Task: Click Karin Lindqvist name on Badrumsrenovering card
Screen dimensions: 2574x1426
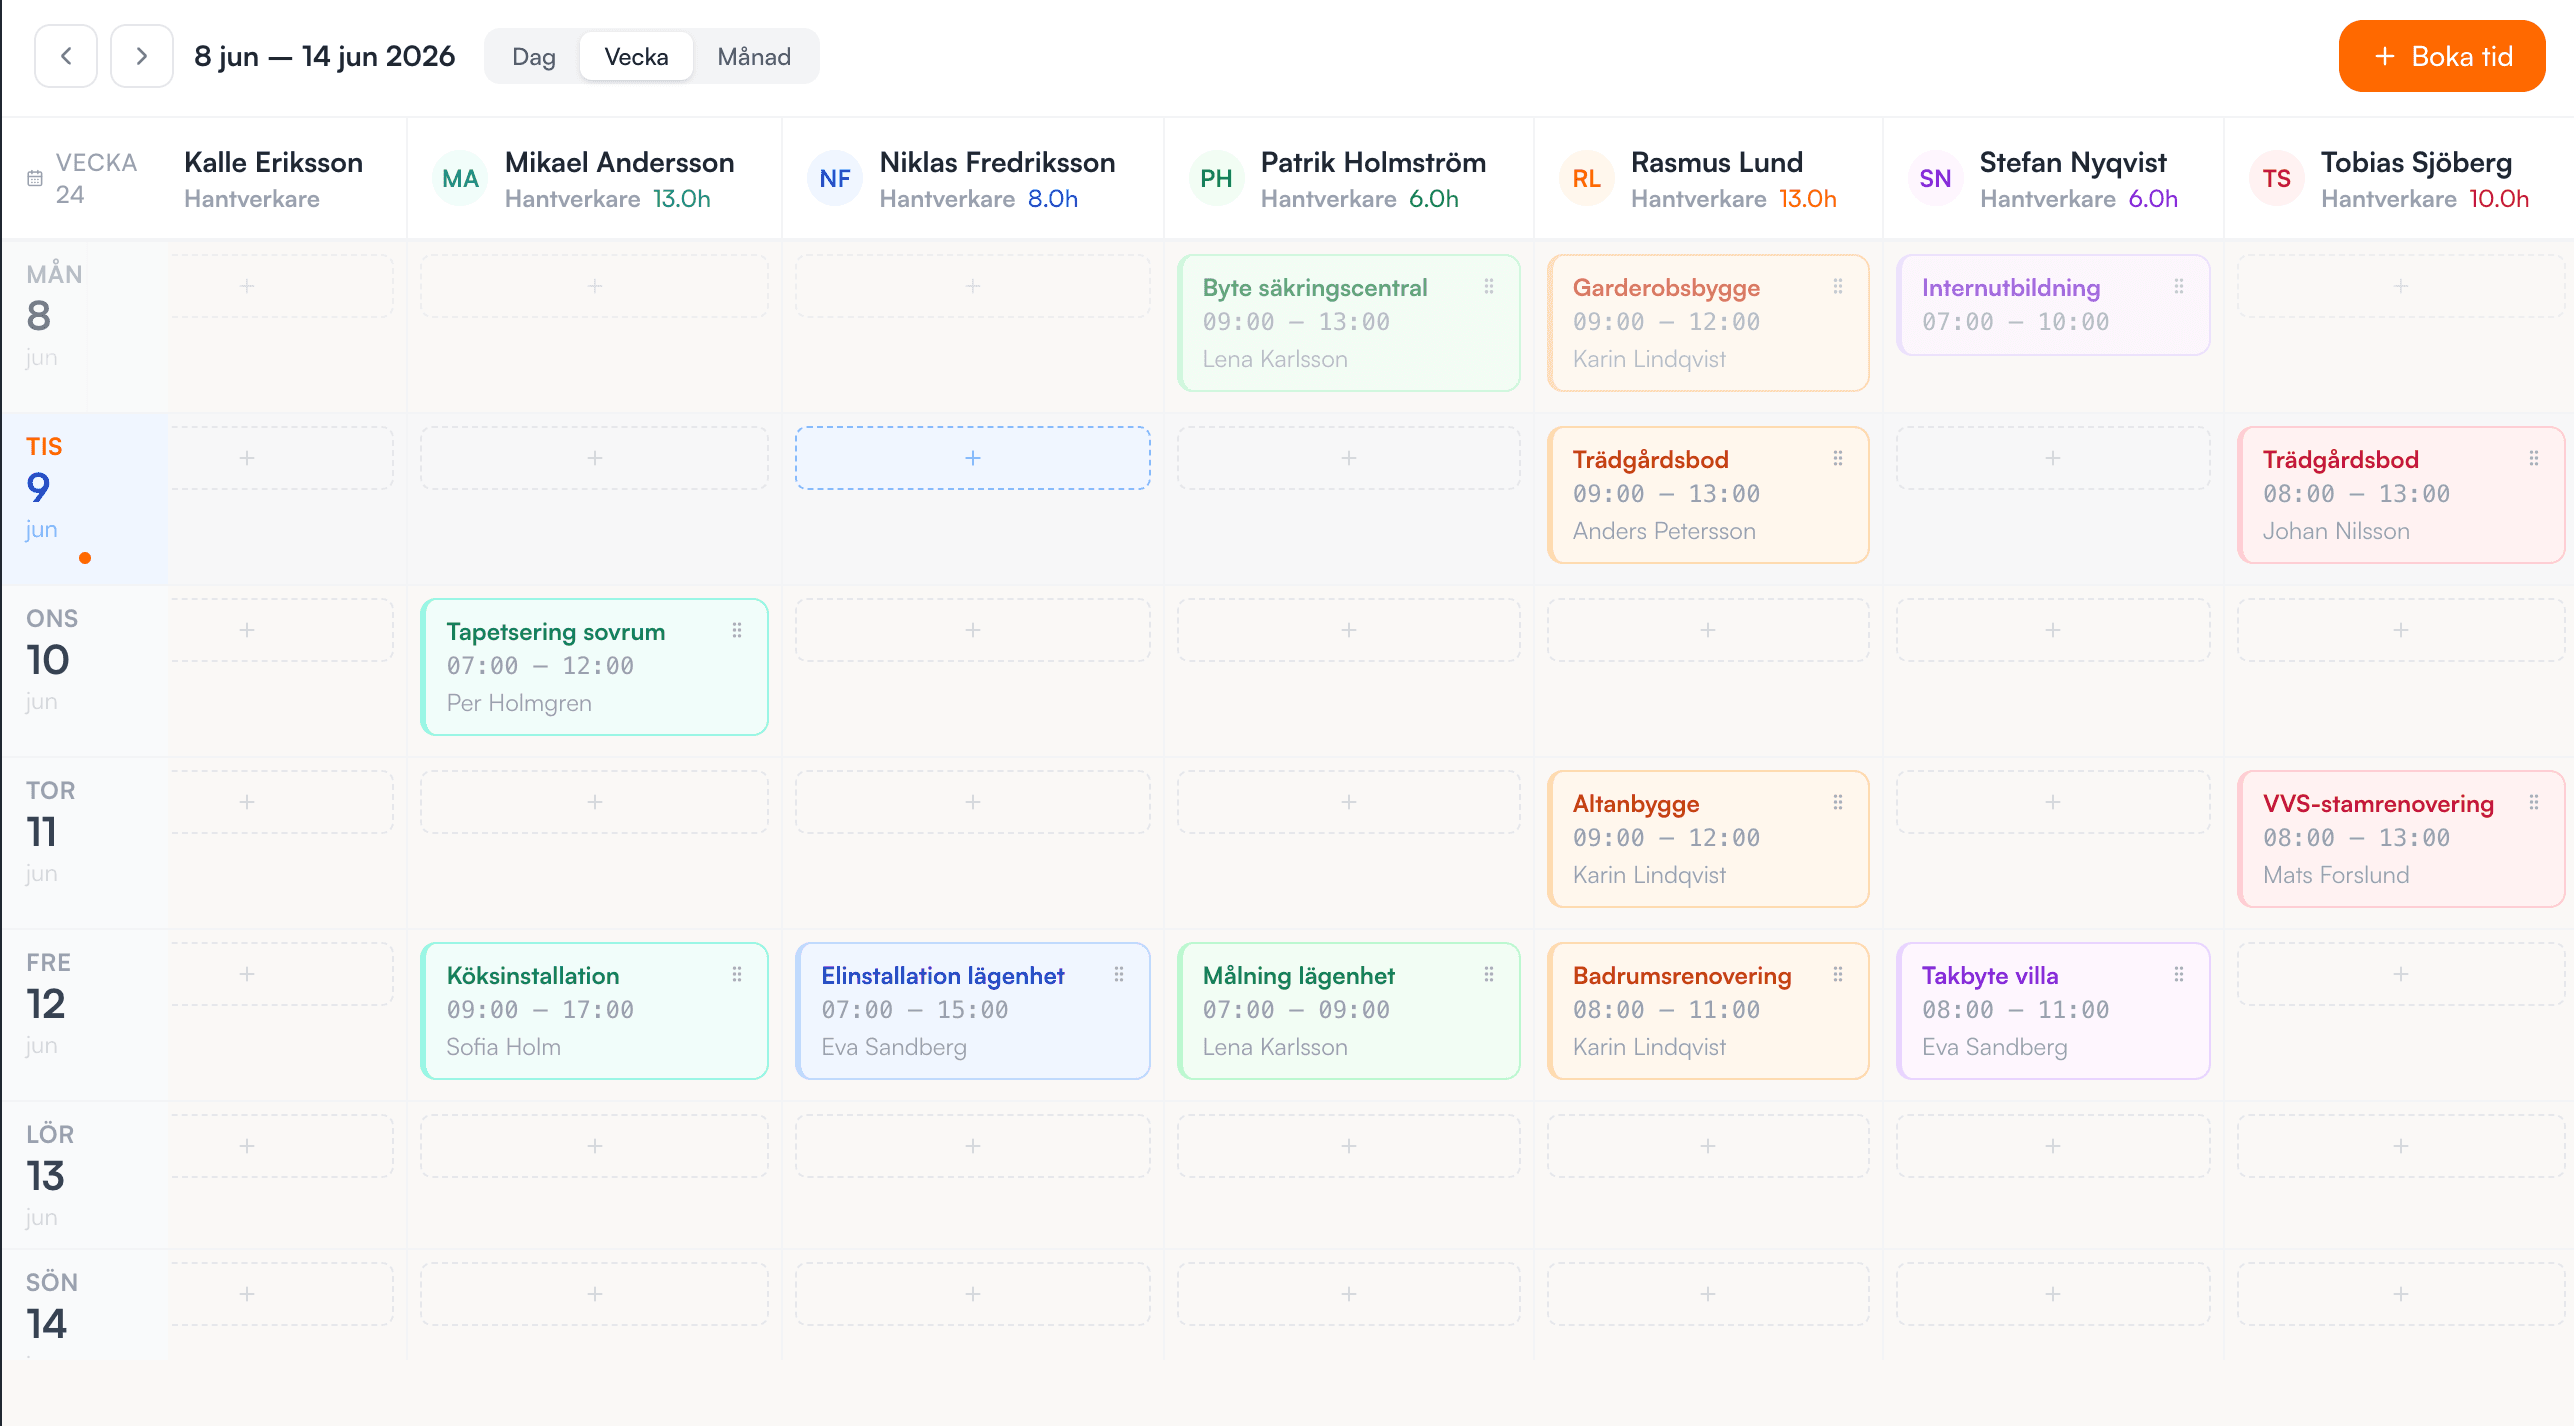Action: 1649,1047
